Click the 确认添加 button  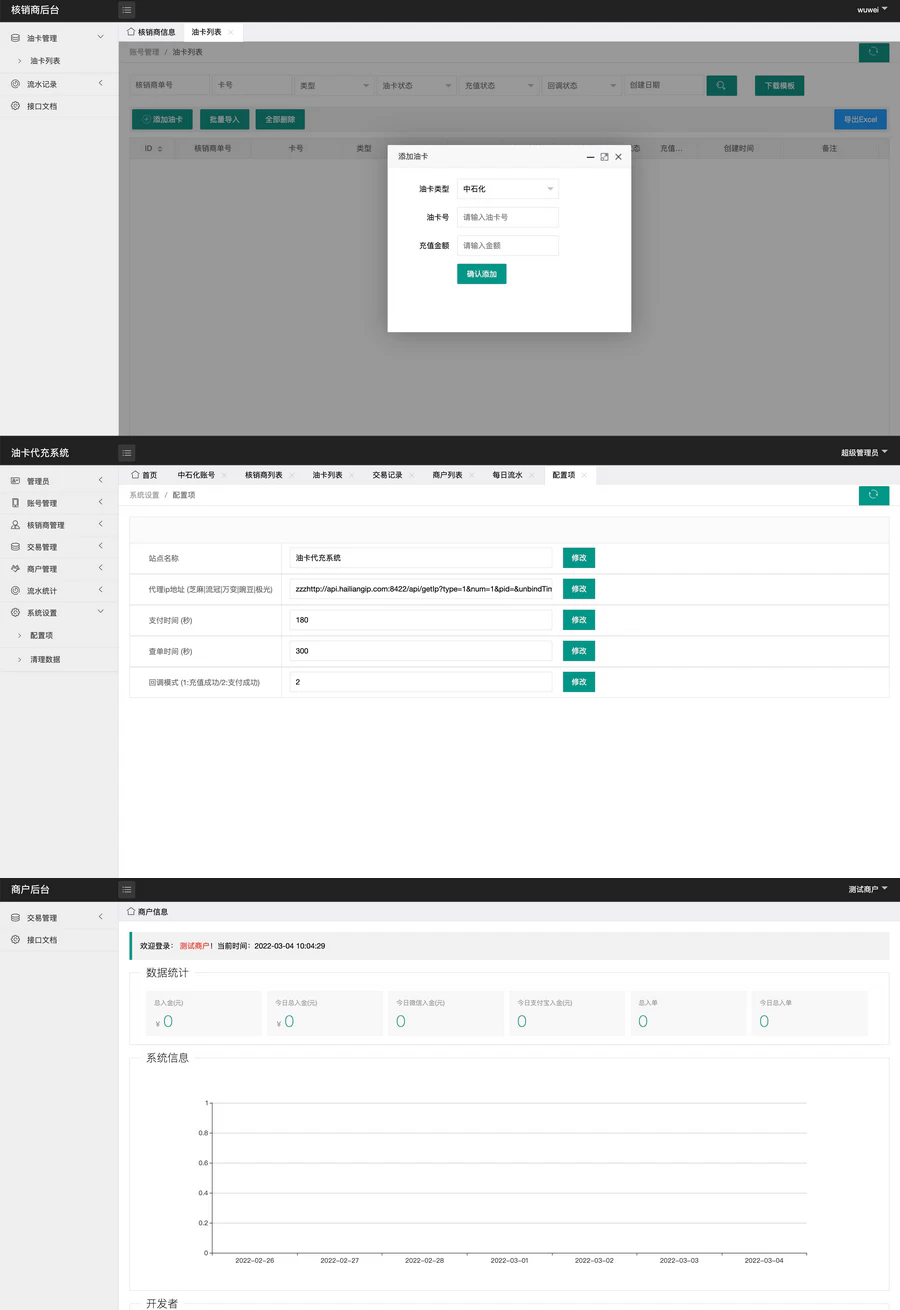pos(481,274)
